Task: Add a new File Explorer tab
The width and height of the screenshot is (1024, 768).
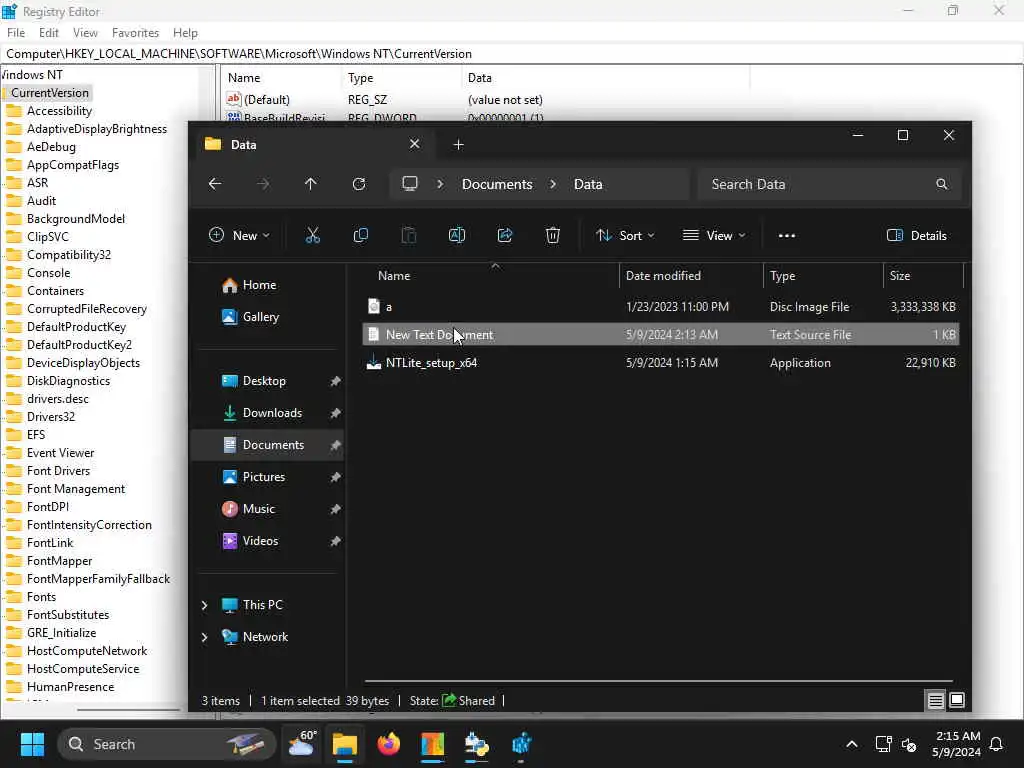Action: (x=458, y=144)
